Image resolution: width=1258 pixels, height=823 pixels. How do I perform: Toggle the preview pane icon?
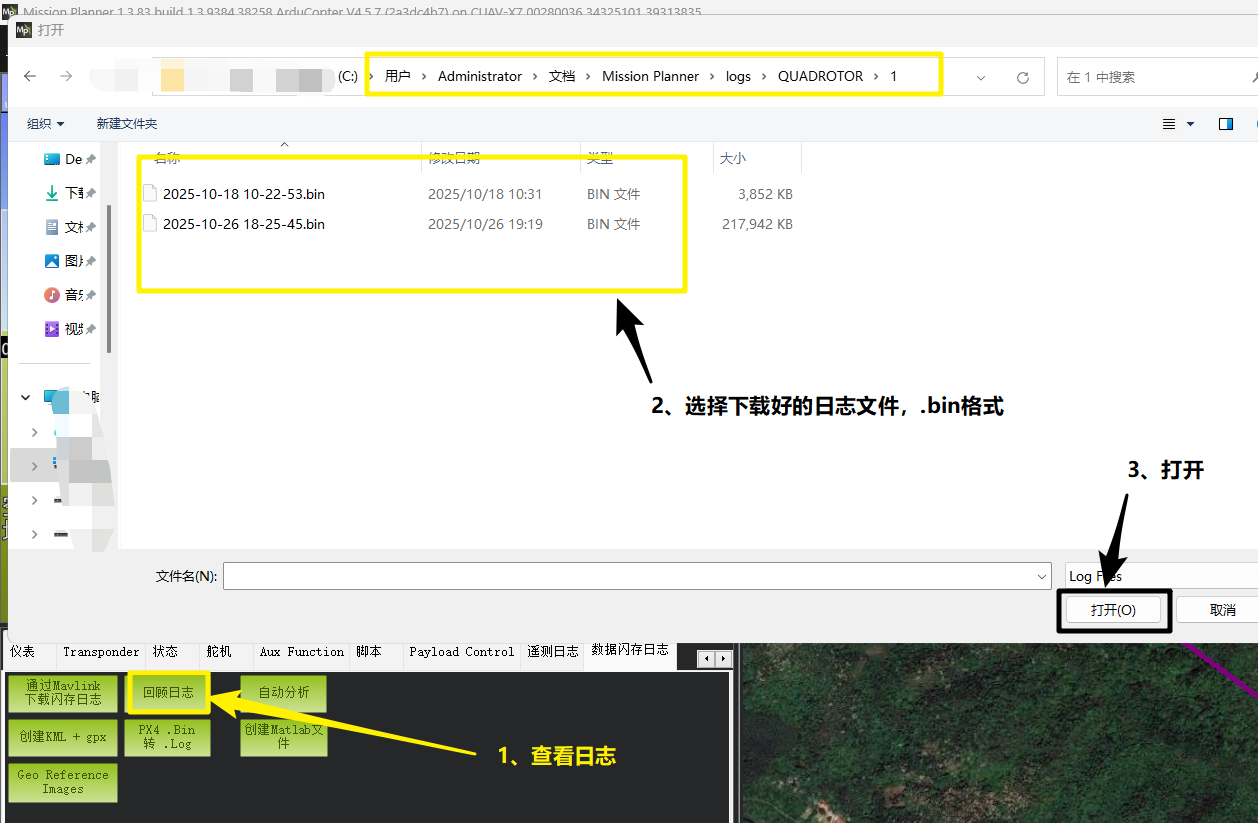coord(1226,124)
